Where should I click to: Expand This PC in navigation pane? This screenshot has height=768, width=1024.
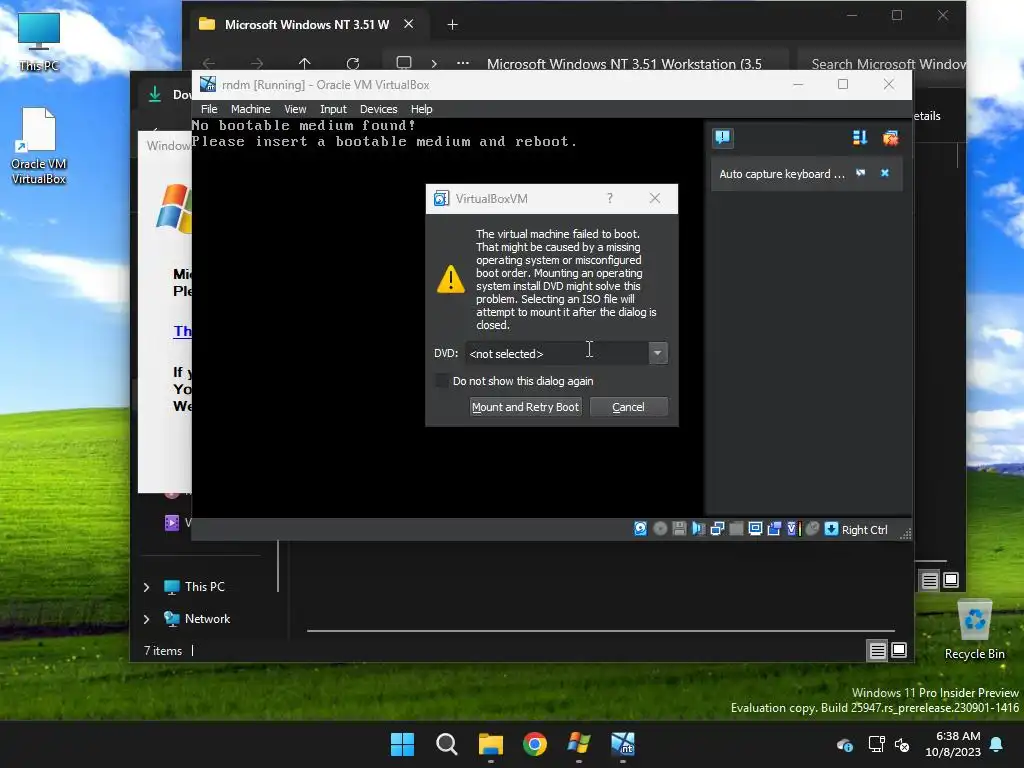[x=146, y=587]
